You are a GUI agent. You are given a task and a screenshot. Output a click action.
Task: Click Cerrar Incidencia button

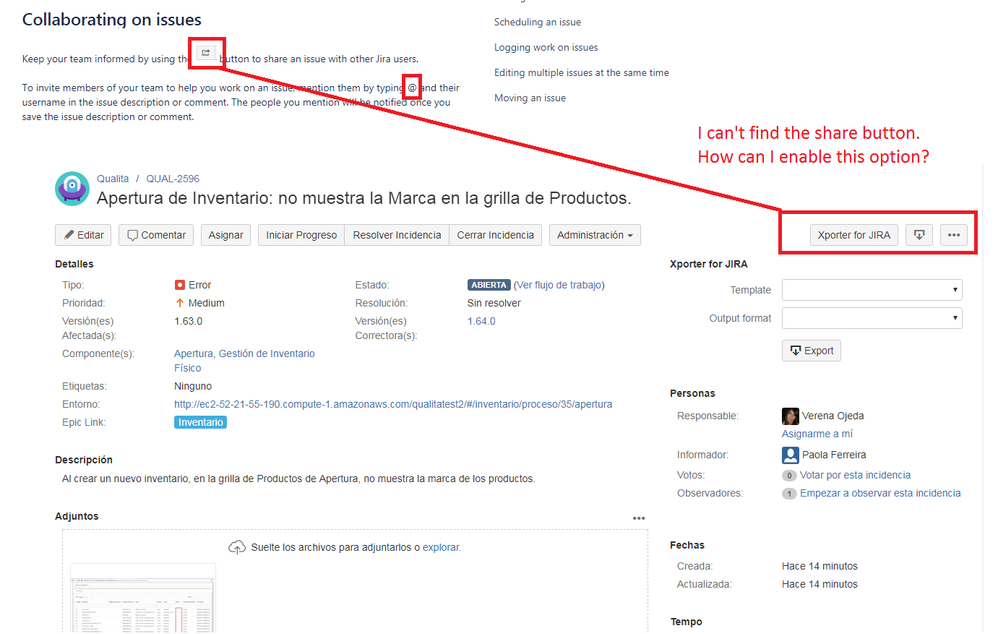(x=495, y=235)
